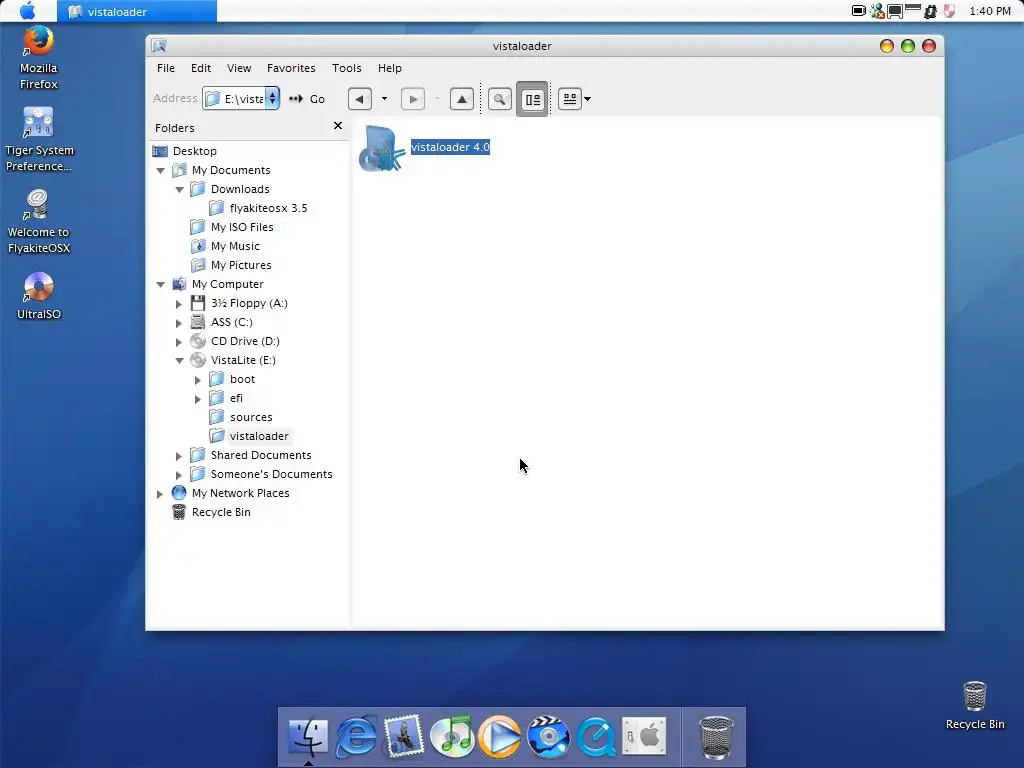Open the Views dropdown arrow
The height and width of the screenshot is (768, 1024).
coord(588,99)
